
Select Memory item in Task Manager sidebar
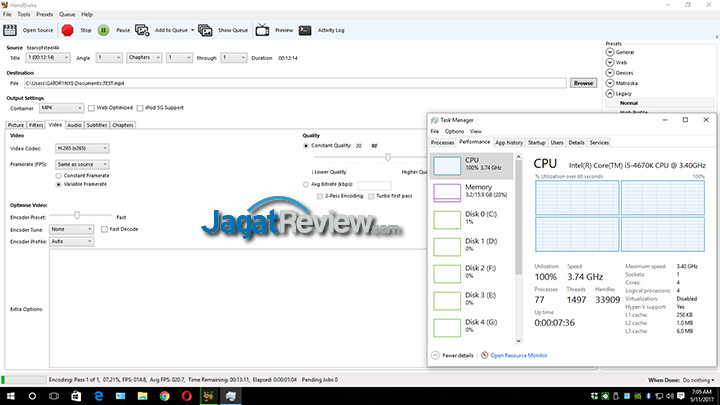coord(472,193)
